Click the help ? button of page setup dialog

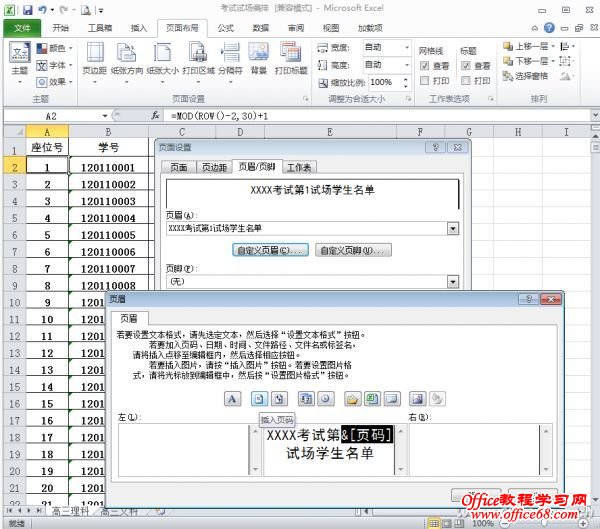point(435,147)
